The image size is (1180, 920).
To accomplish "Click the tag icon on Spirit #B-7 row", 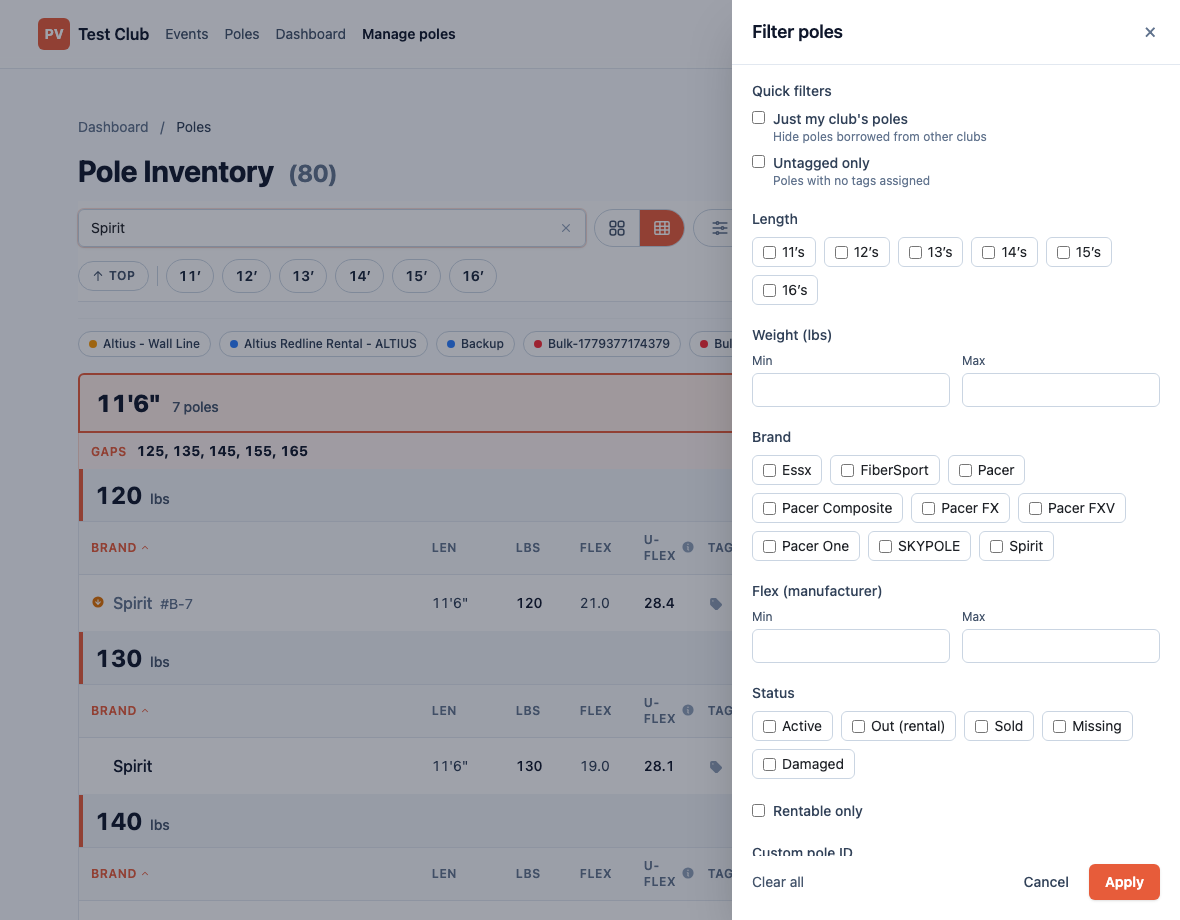I will tap(716, 603).
